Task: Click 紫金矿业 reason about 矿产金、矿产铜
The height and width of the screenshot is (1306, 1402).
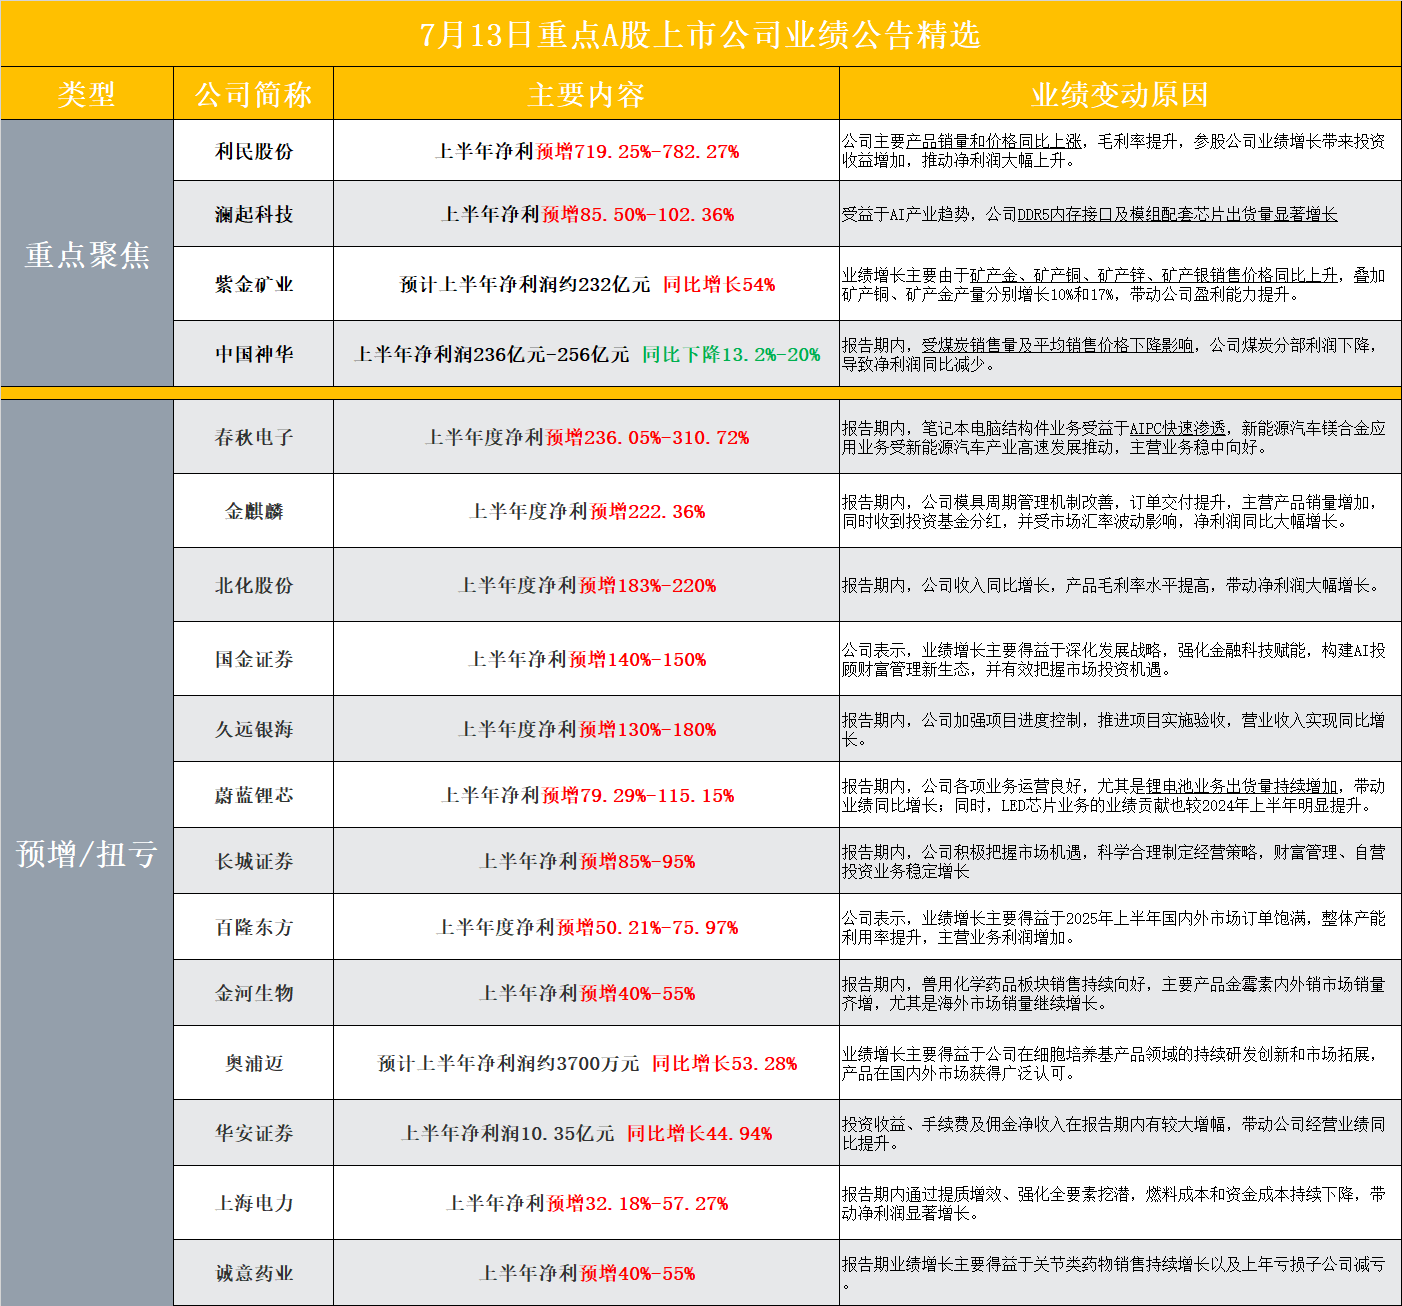Action: pyautogui.click(x=1120, y=284)
